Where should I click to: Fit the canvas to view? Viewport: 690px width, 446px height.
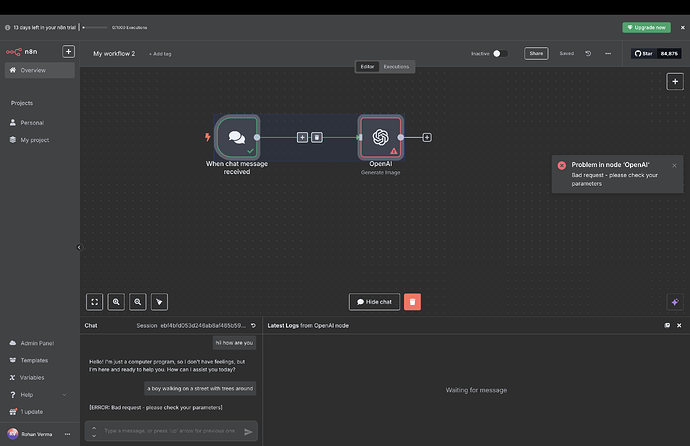[x=95, y=302]
